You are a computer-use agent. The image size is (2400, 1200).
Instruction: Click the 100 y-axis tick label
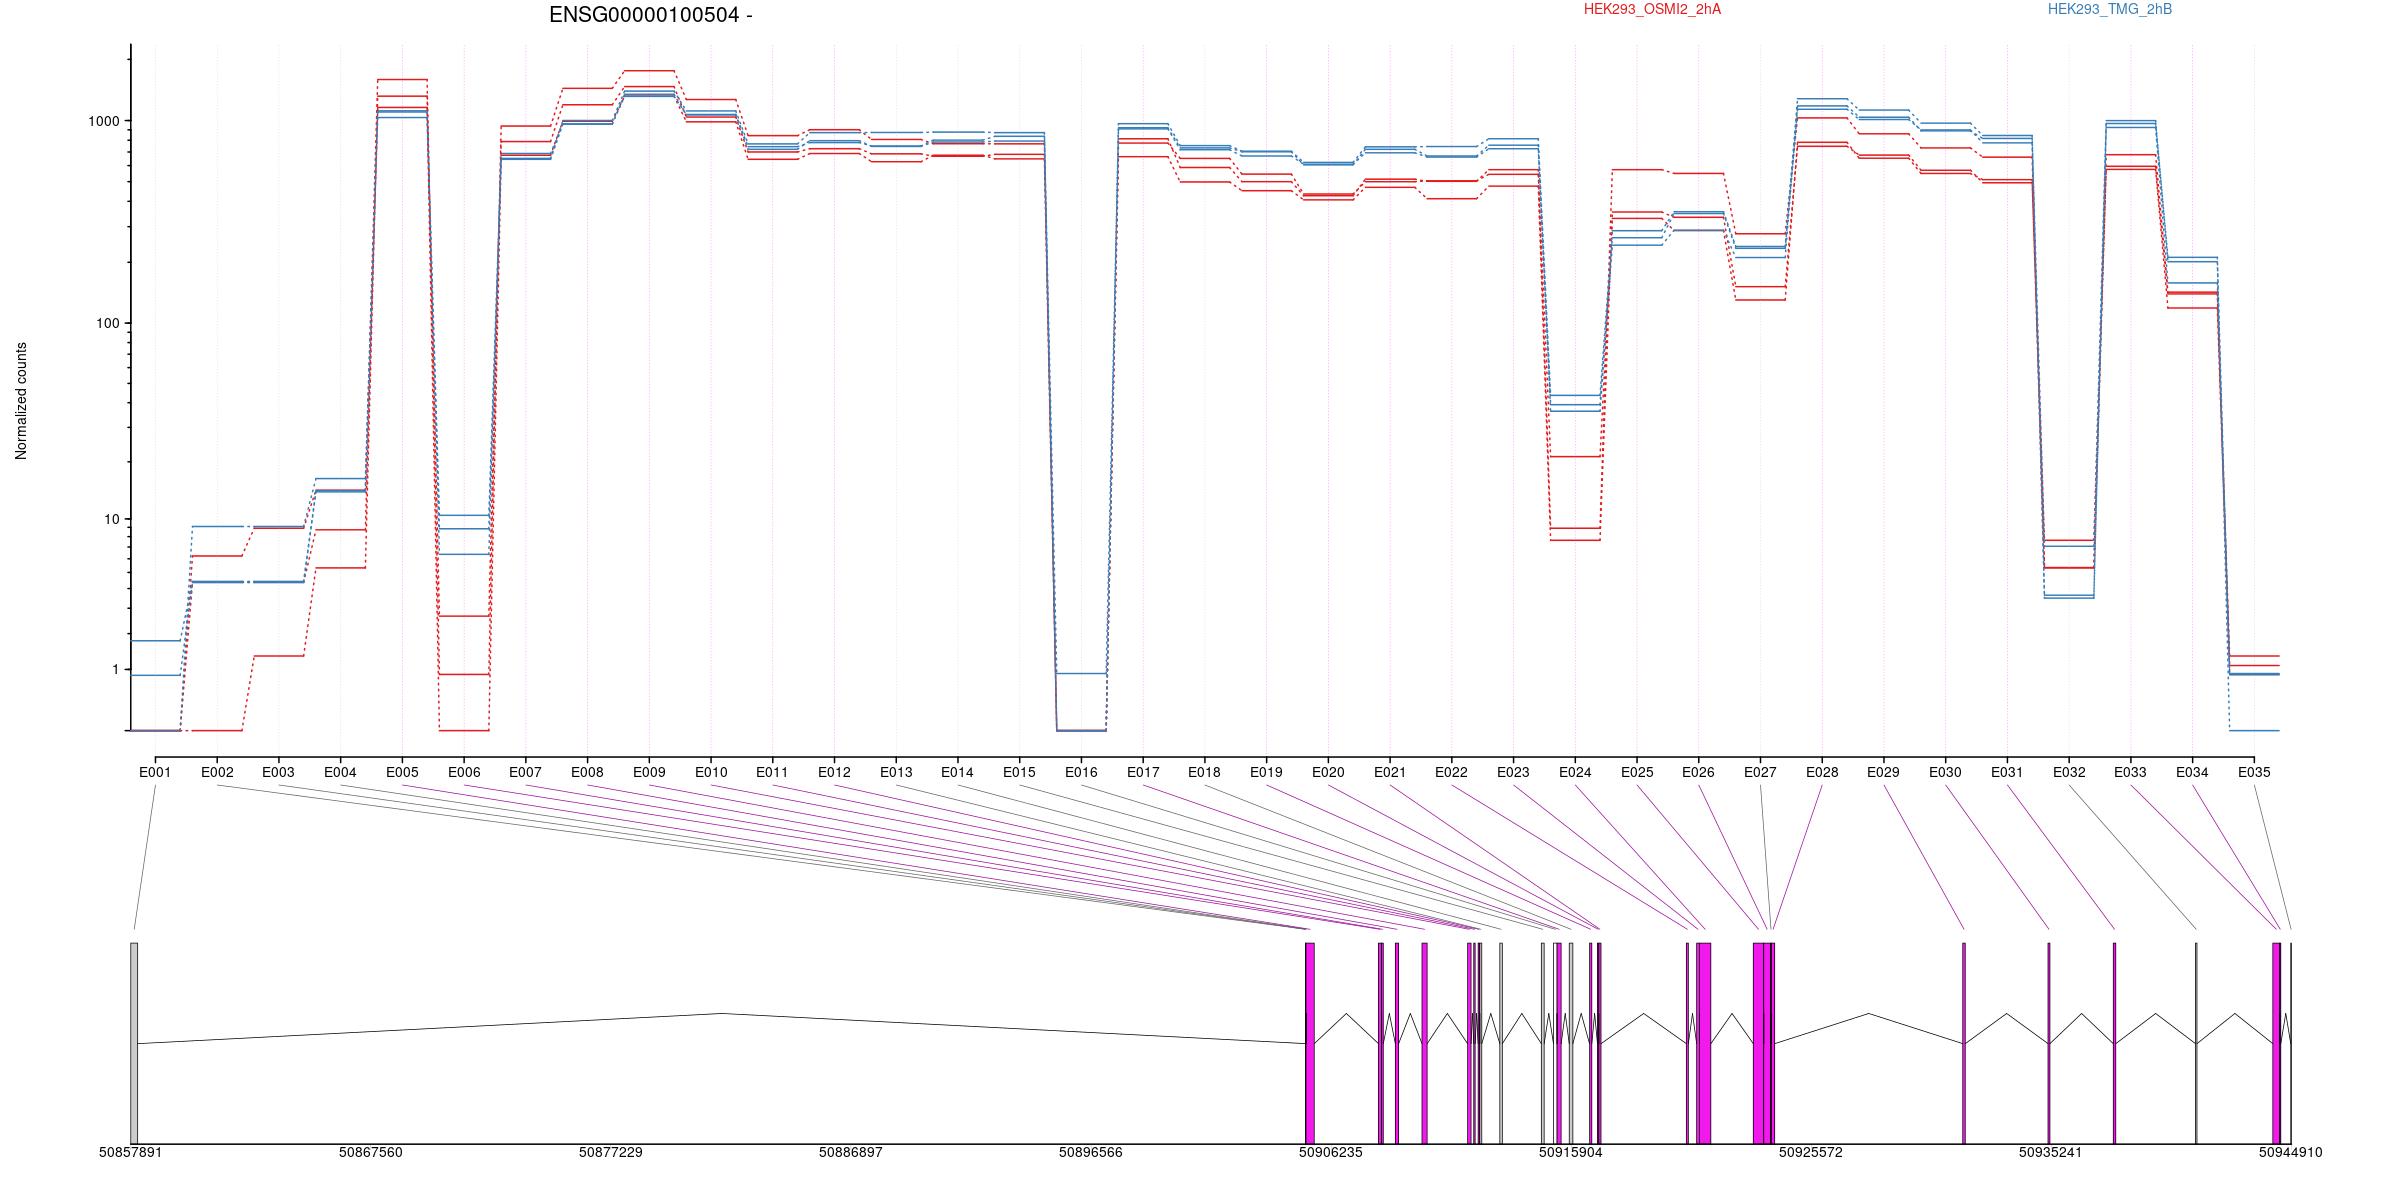coord(108,323)
